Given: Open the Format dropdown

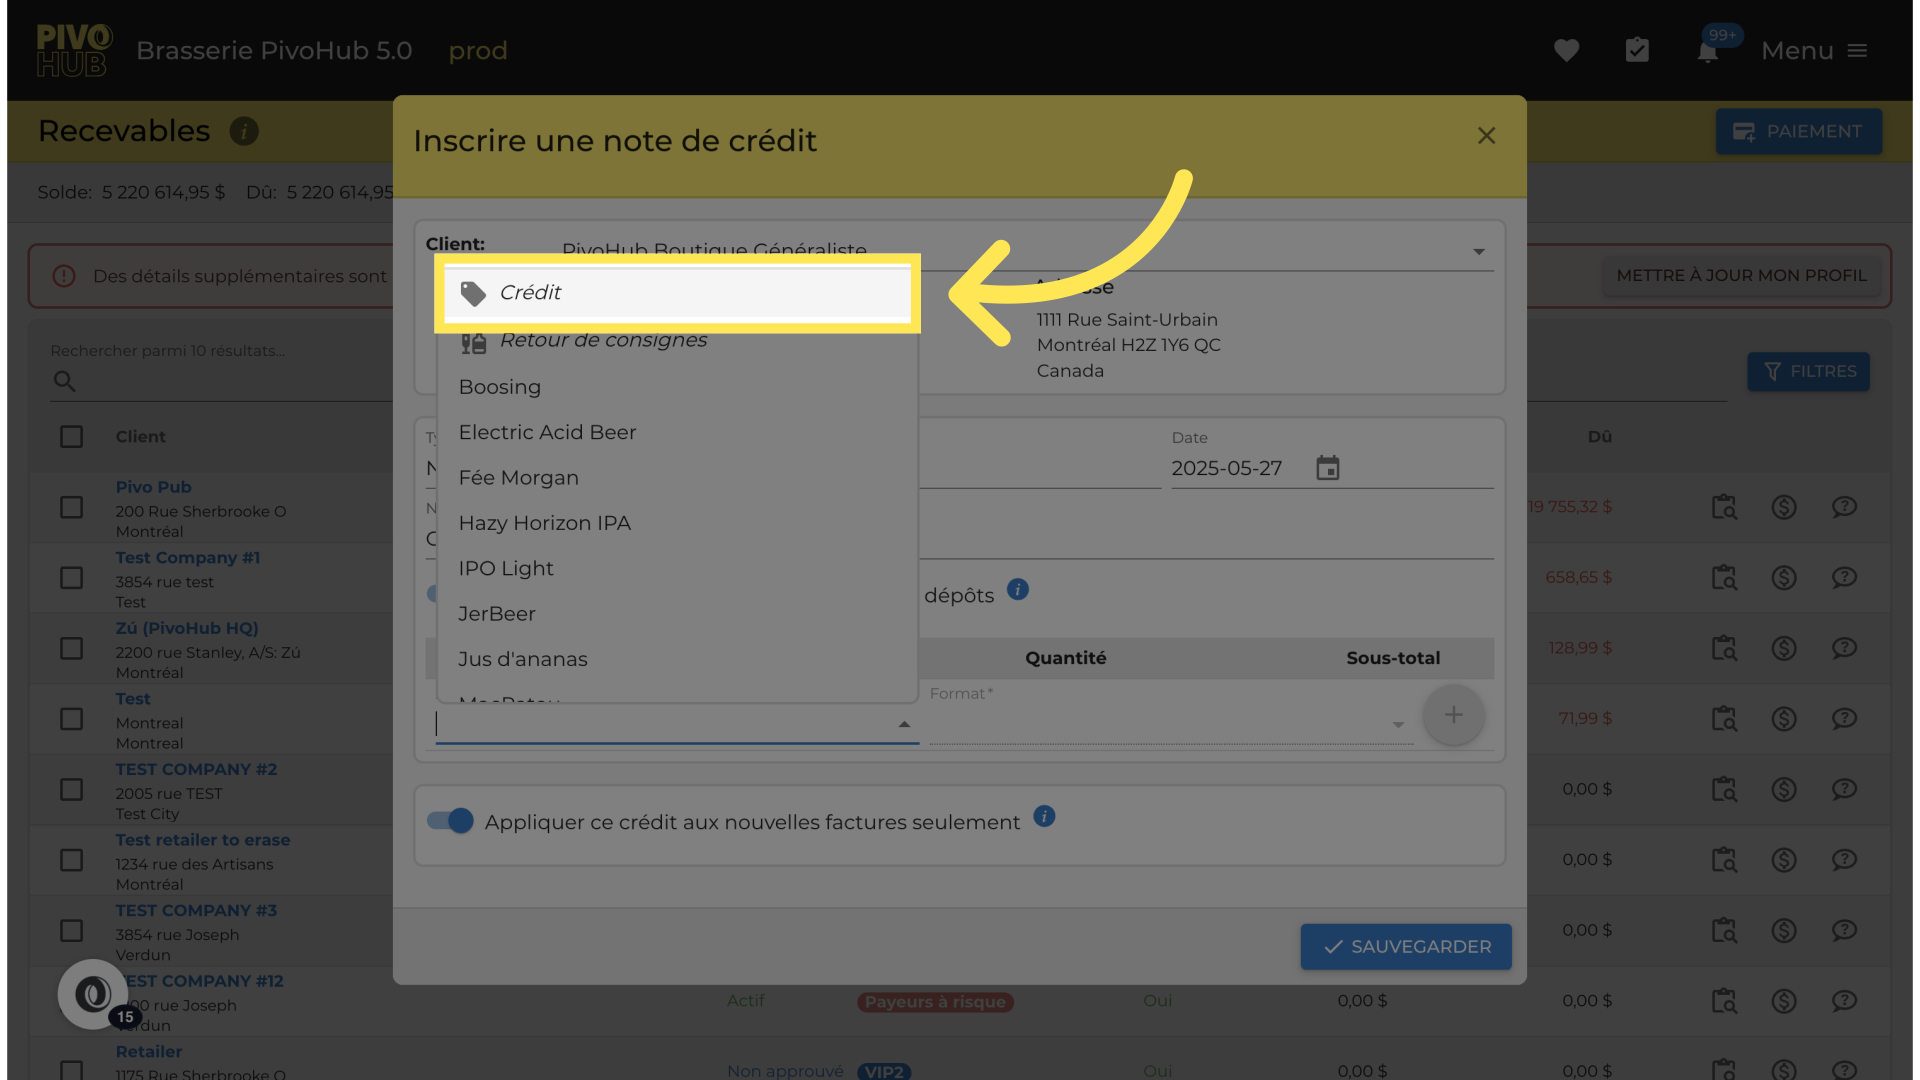Looking at the screenshot, I should click(x=1398, y=725).
